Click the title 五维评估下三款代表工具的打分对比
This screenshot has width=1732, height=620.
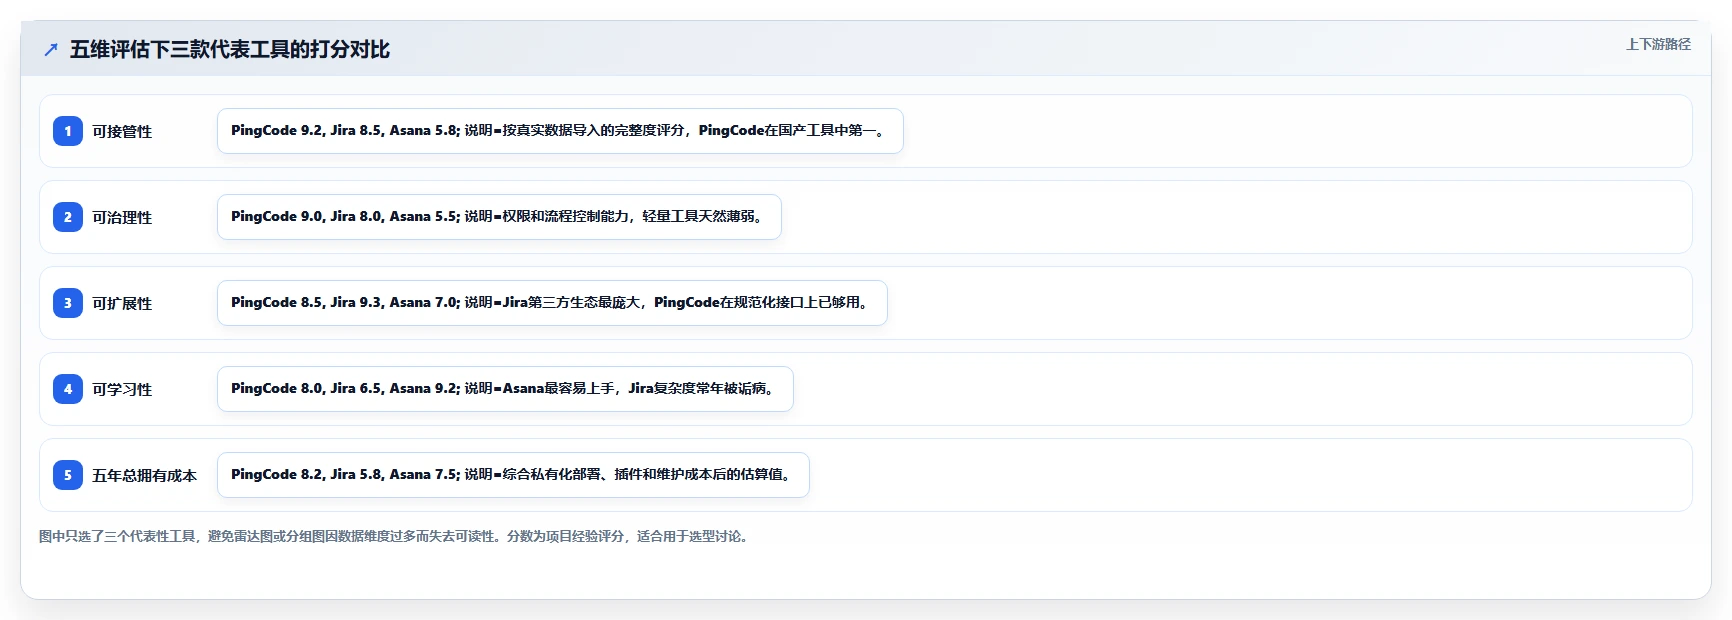point(230,49)
